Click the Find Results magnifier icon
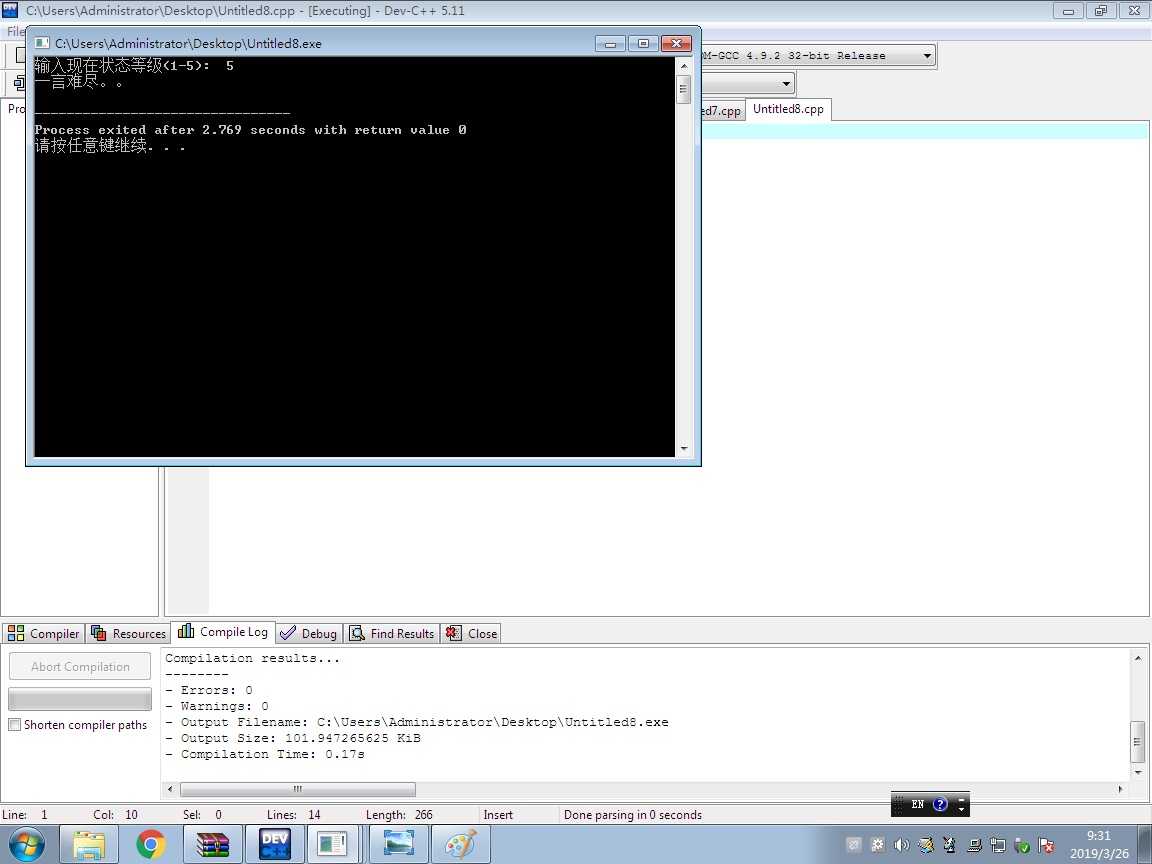This screenshot has height=864, width=1152. coord(357,633)
